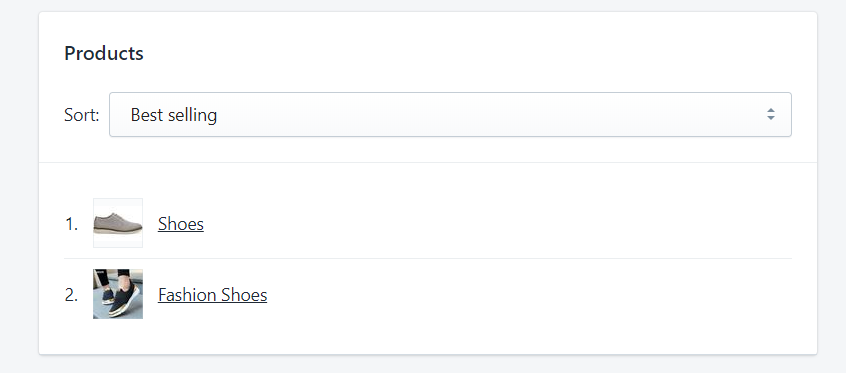
Task: Open the Fashion Shoes product link
Action: 213,295
